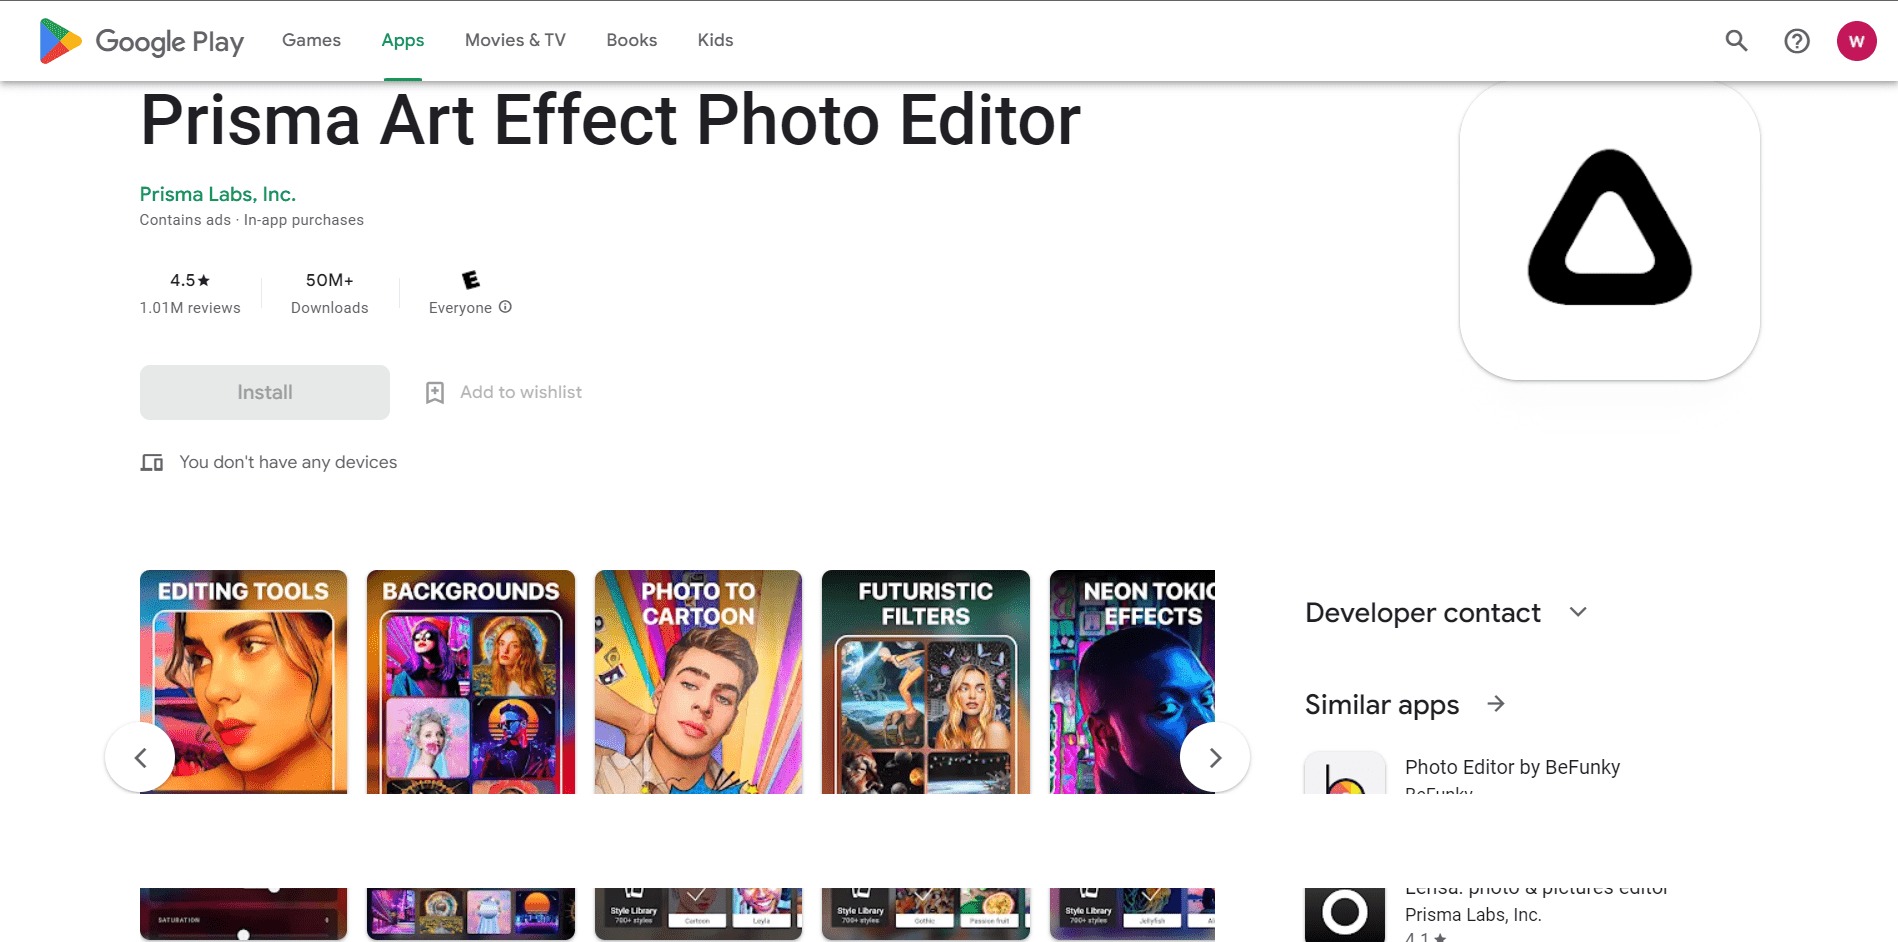1898x942 pixels.
Task: Open the Similar apps heading link
Action: (x=1382, y=705)
